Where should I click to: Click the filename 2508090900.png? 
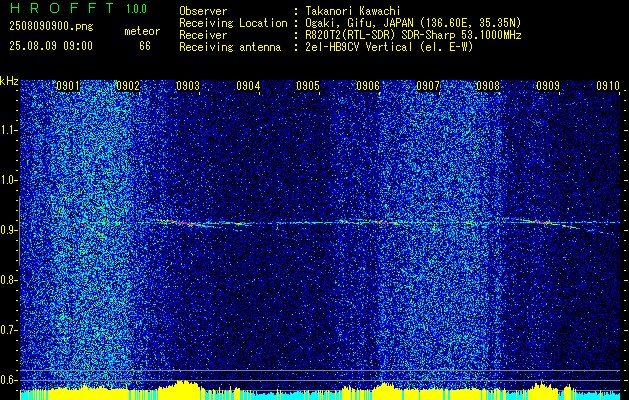click(51, 27)
